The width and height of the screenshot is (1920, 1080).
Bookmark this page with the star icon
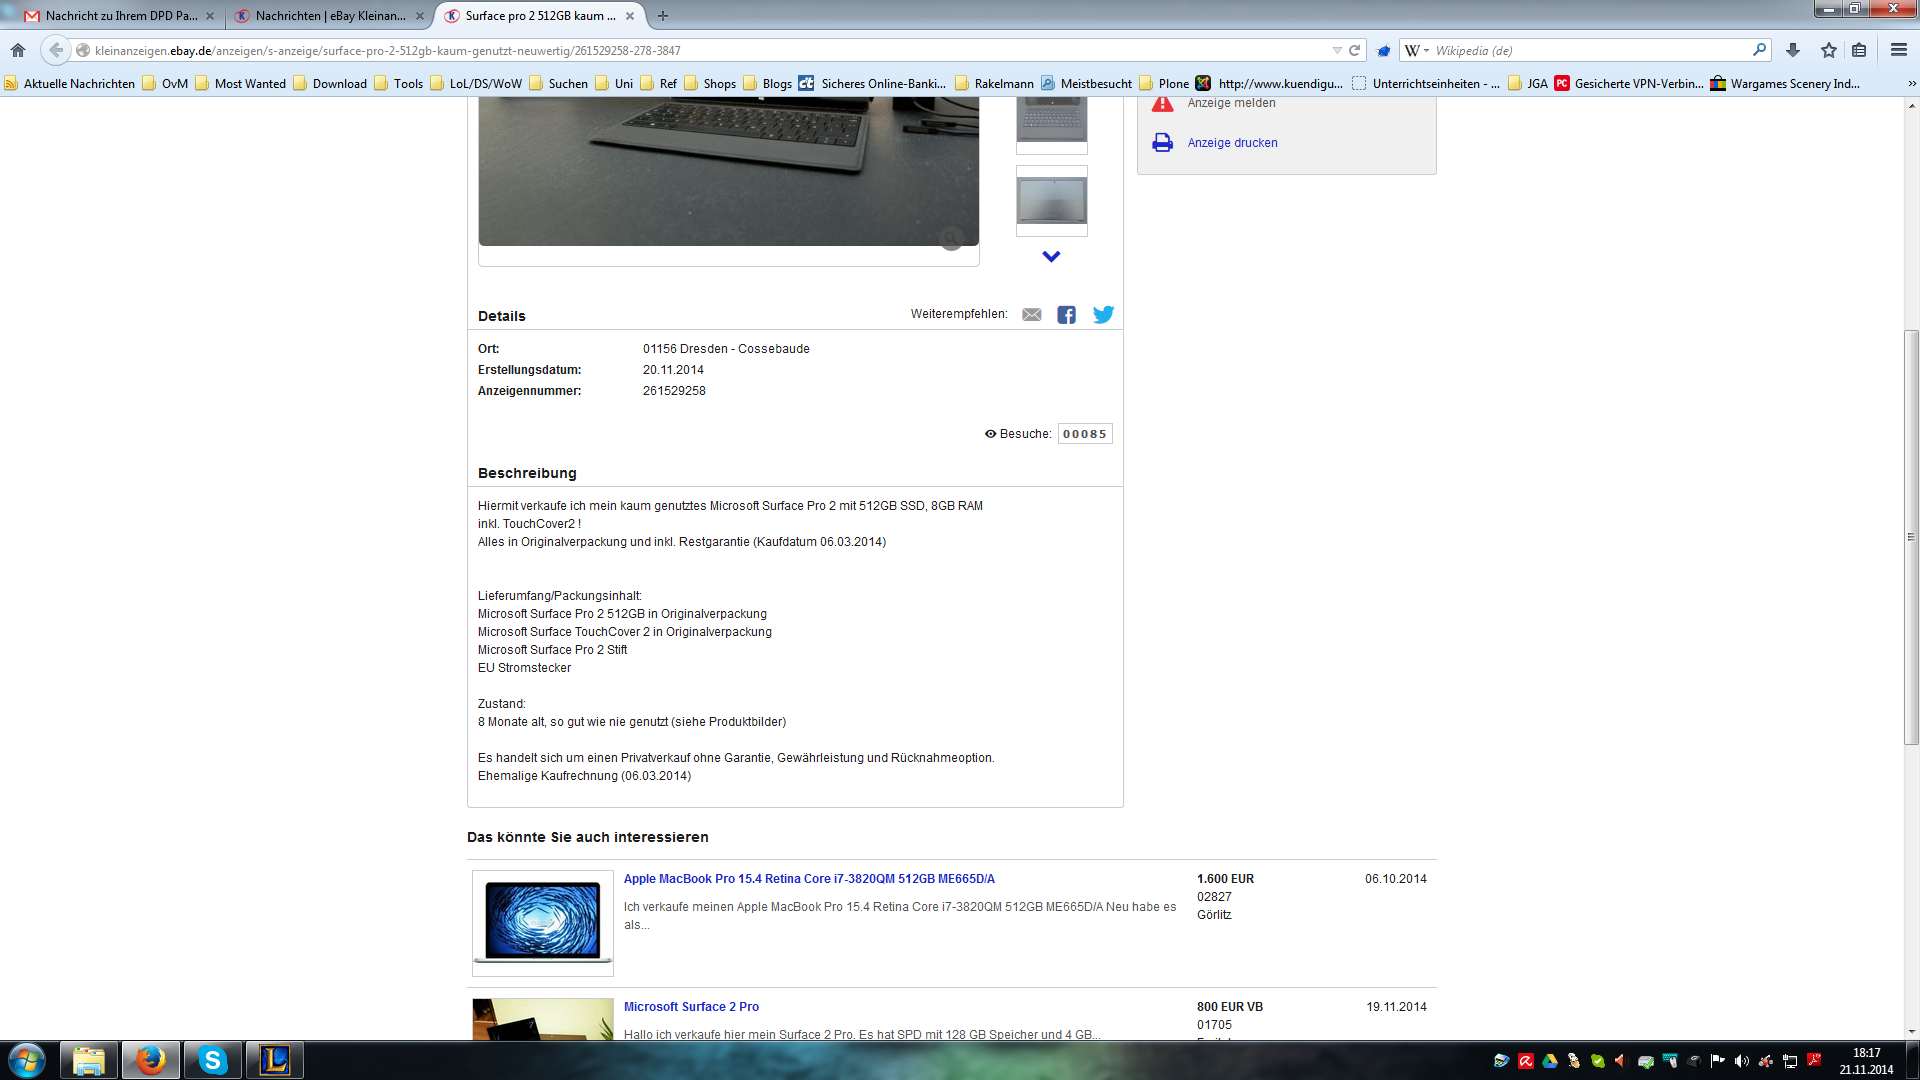click(1828, 50)
